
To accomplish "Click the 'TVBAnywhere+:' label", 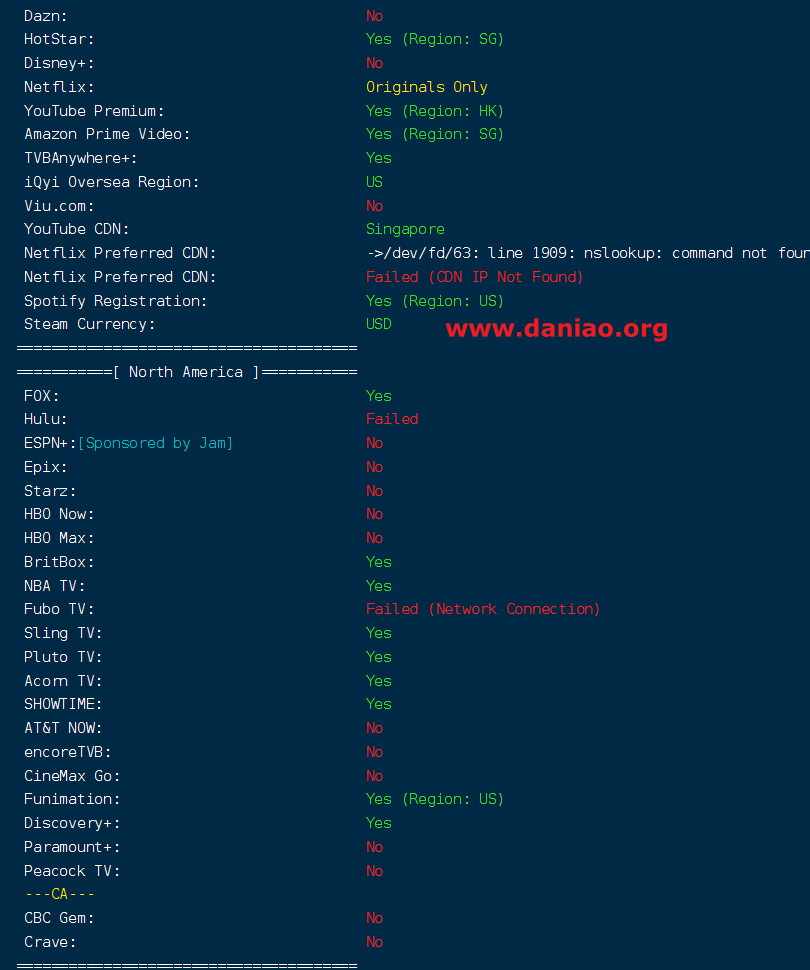I will point(80,158).
